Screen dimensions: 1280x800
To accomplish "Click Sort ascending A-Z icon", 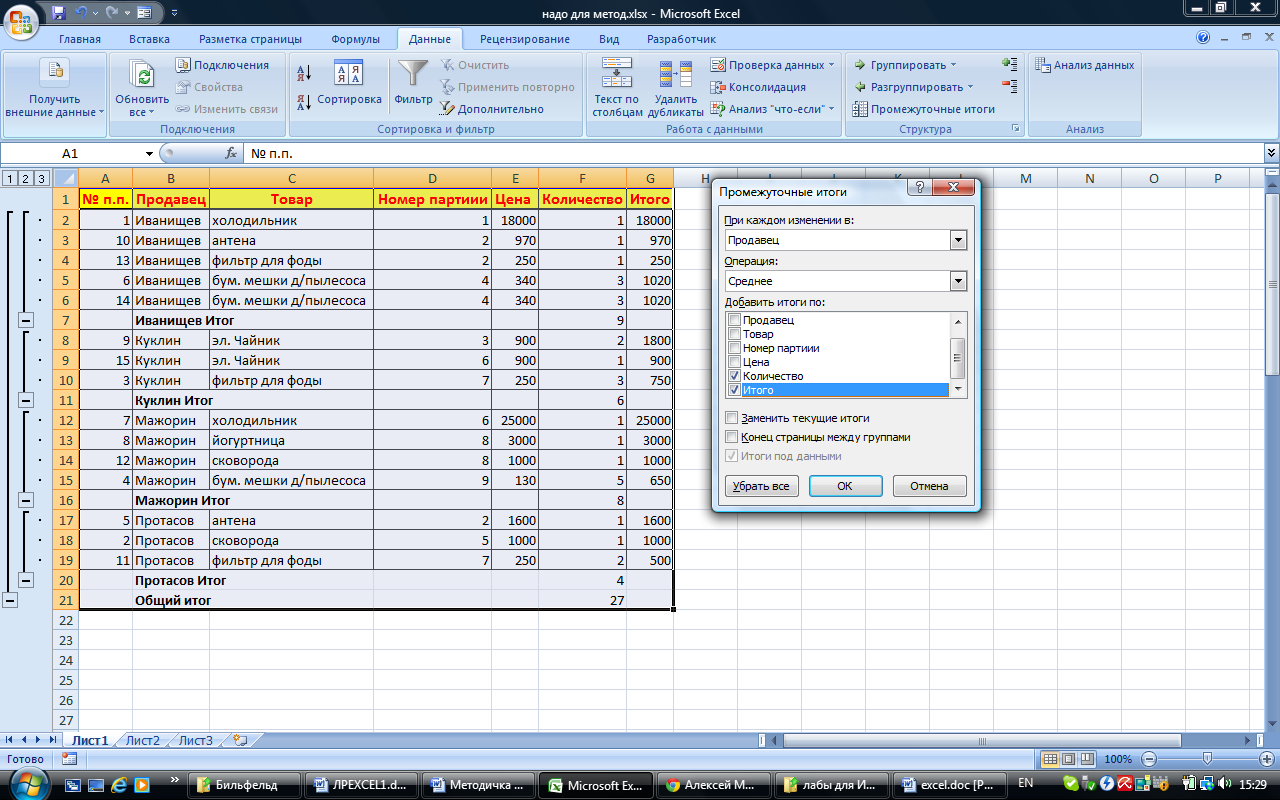I will click(305, 73).
